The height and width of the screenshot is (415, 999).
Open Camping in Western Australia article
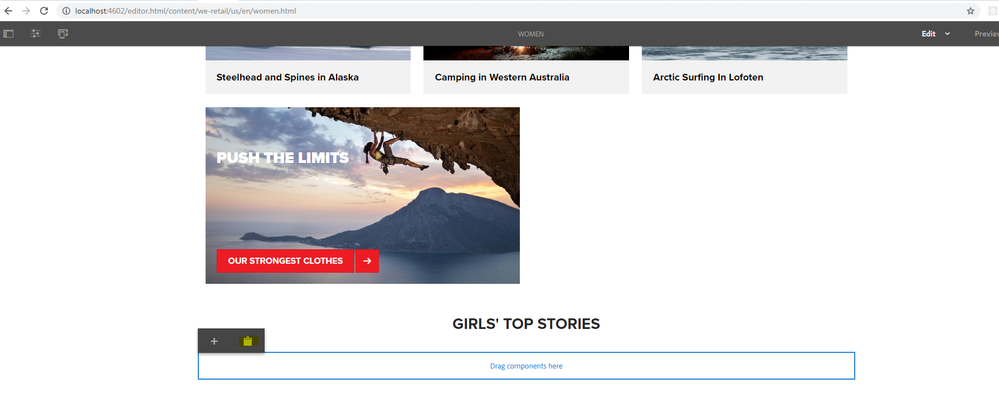tap(502, 77)
